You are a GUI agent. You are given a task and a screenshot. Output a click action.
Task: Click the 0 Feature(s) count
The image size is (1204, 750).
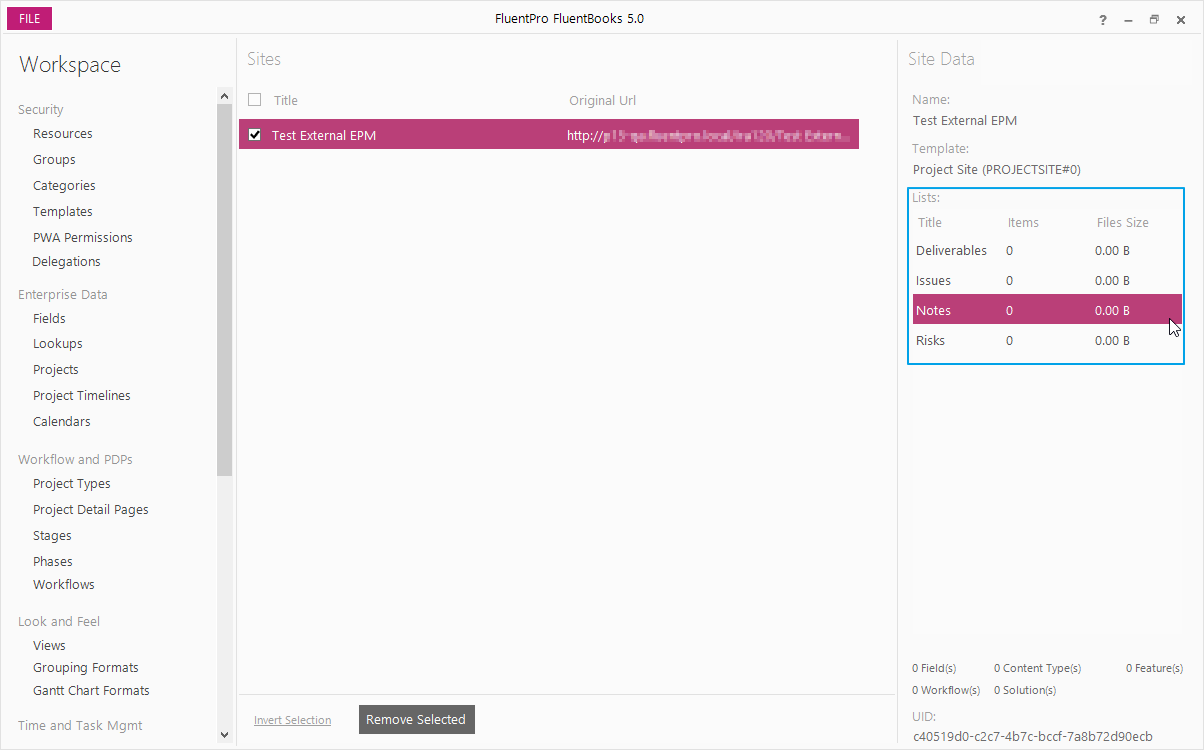(1154, 668)
